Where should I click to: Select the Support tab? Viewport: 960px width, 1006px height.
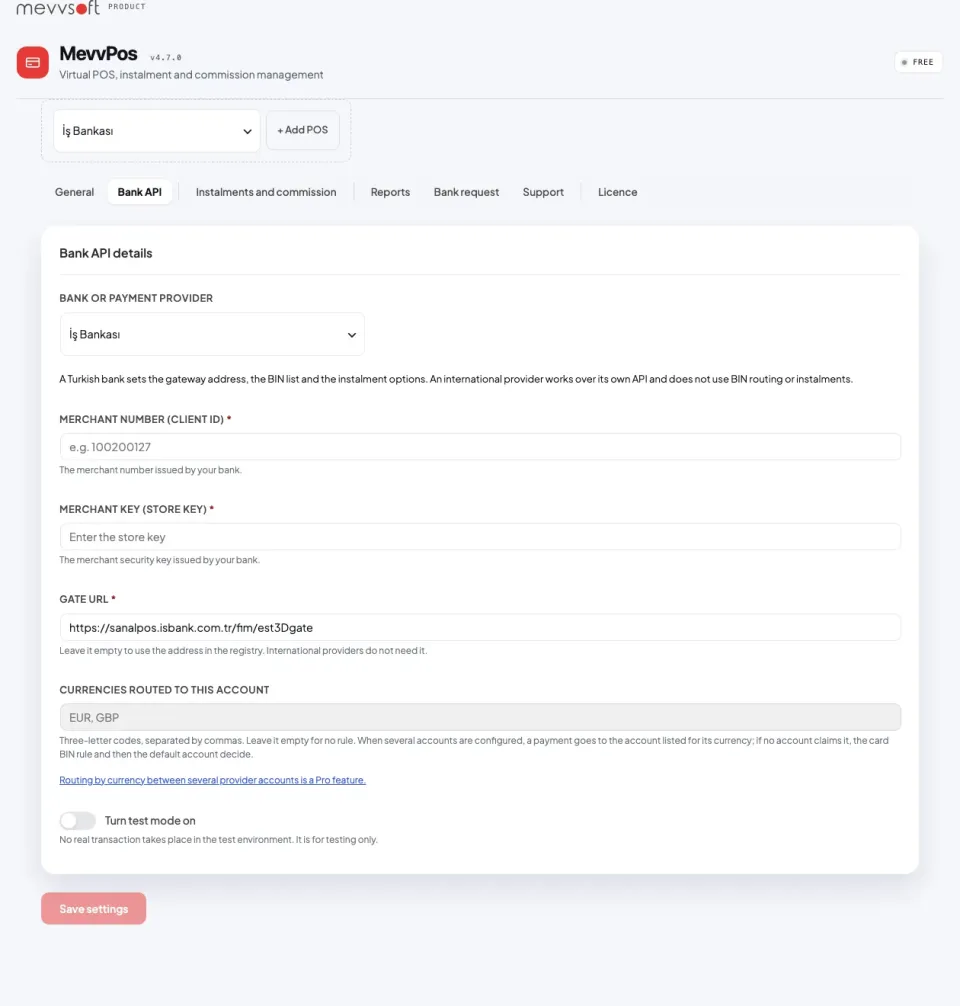click(543, 192)
